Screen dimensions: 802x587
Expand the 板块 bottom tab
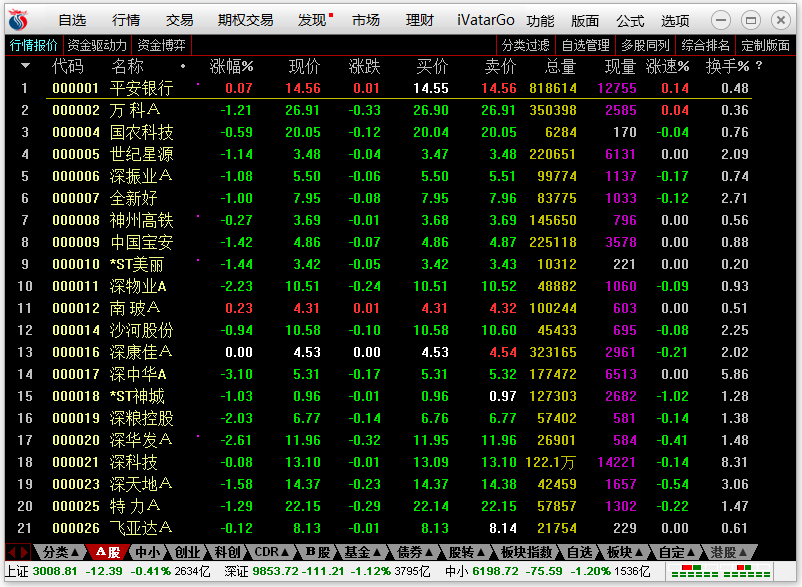(x=625, y=552)
